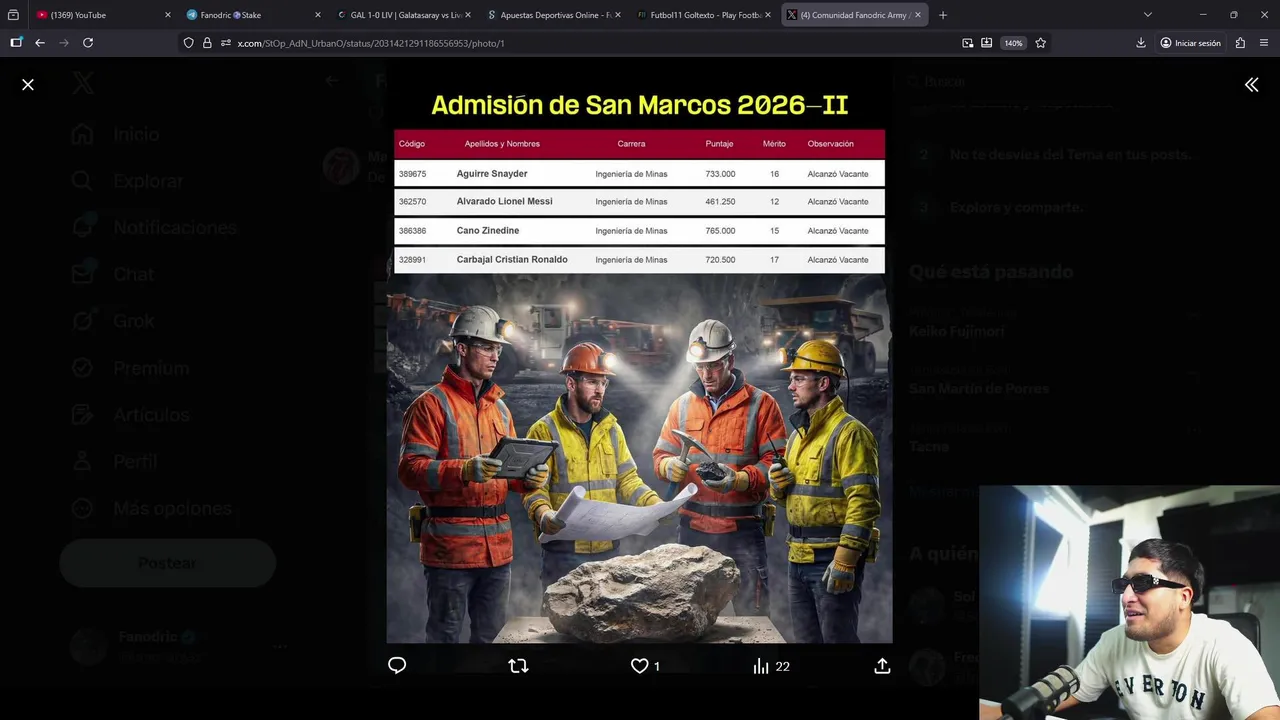The height and width of the screenshot is (720, 1280).
Task: Click the name 'Carbajal Cristian Ronaldo'
Action: pyautogui.click(x=512, y=260)
